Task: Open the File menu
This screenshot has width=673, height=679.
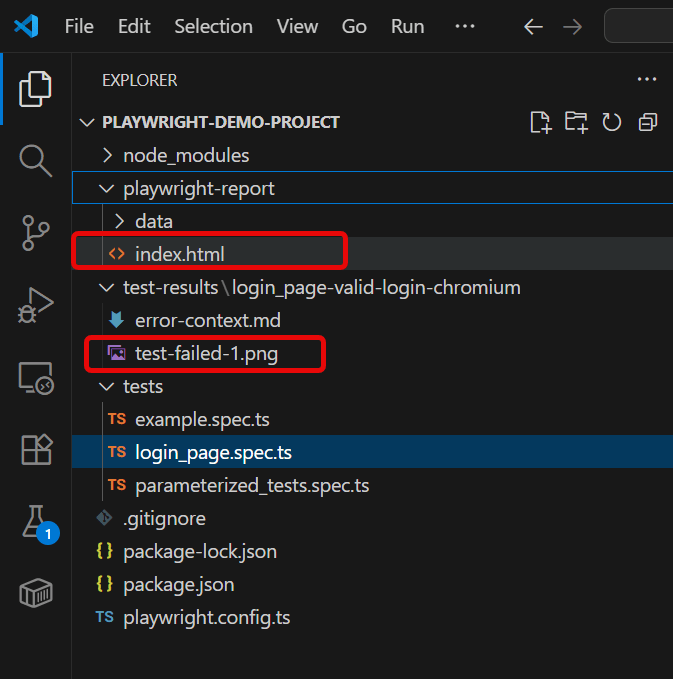Action: [79, 27]
